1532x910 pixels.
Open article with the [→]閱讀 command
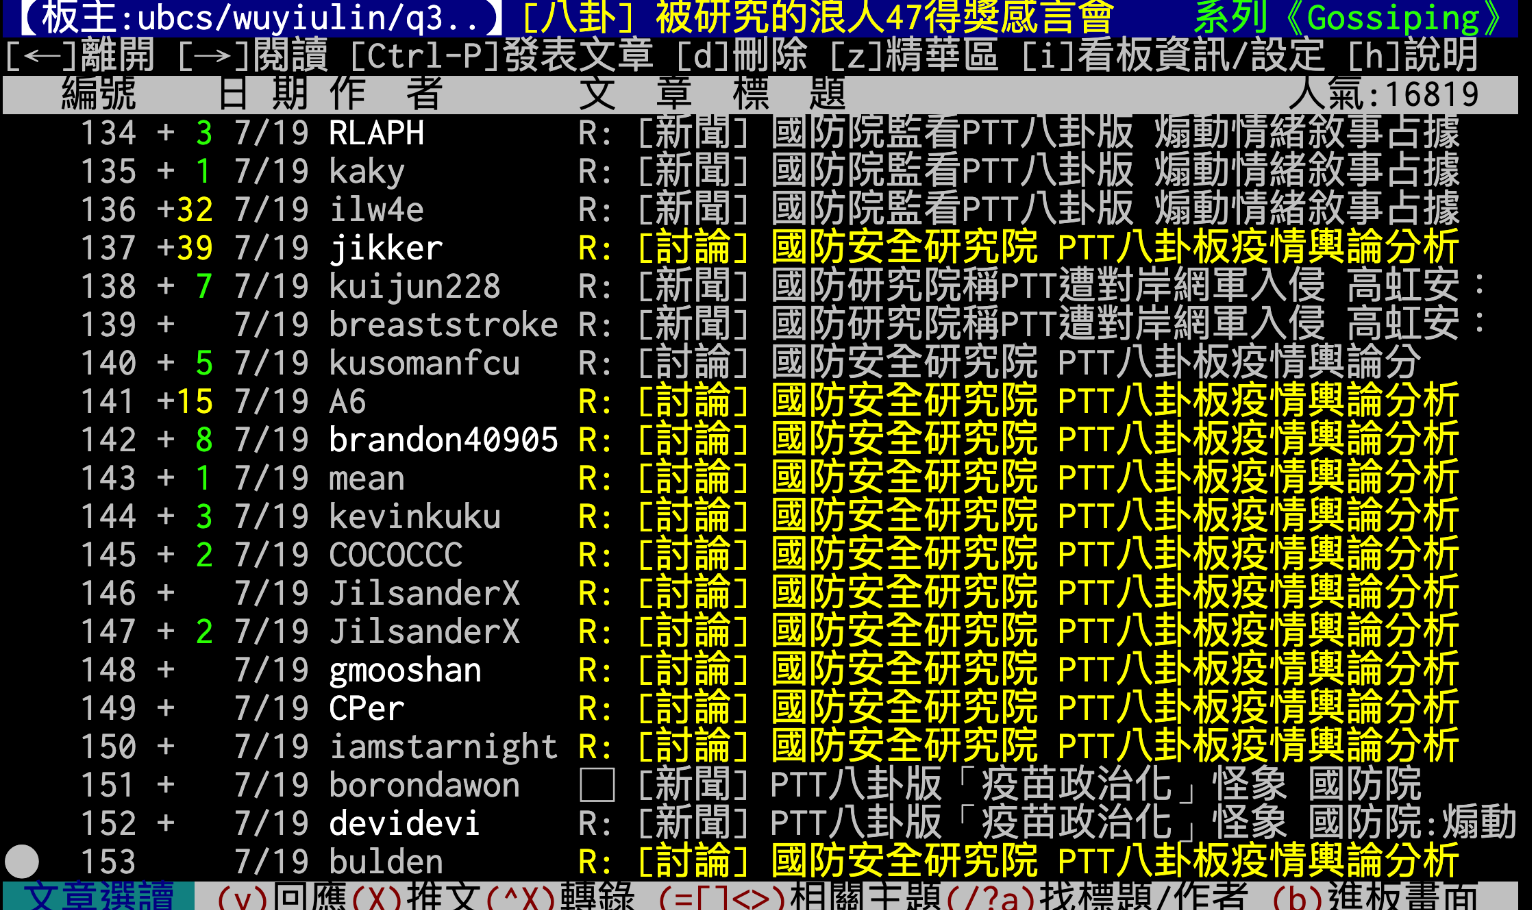[x=252, y=55]
